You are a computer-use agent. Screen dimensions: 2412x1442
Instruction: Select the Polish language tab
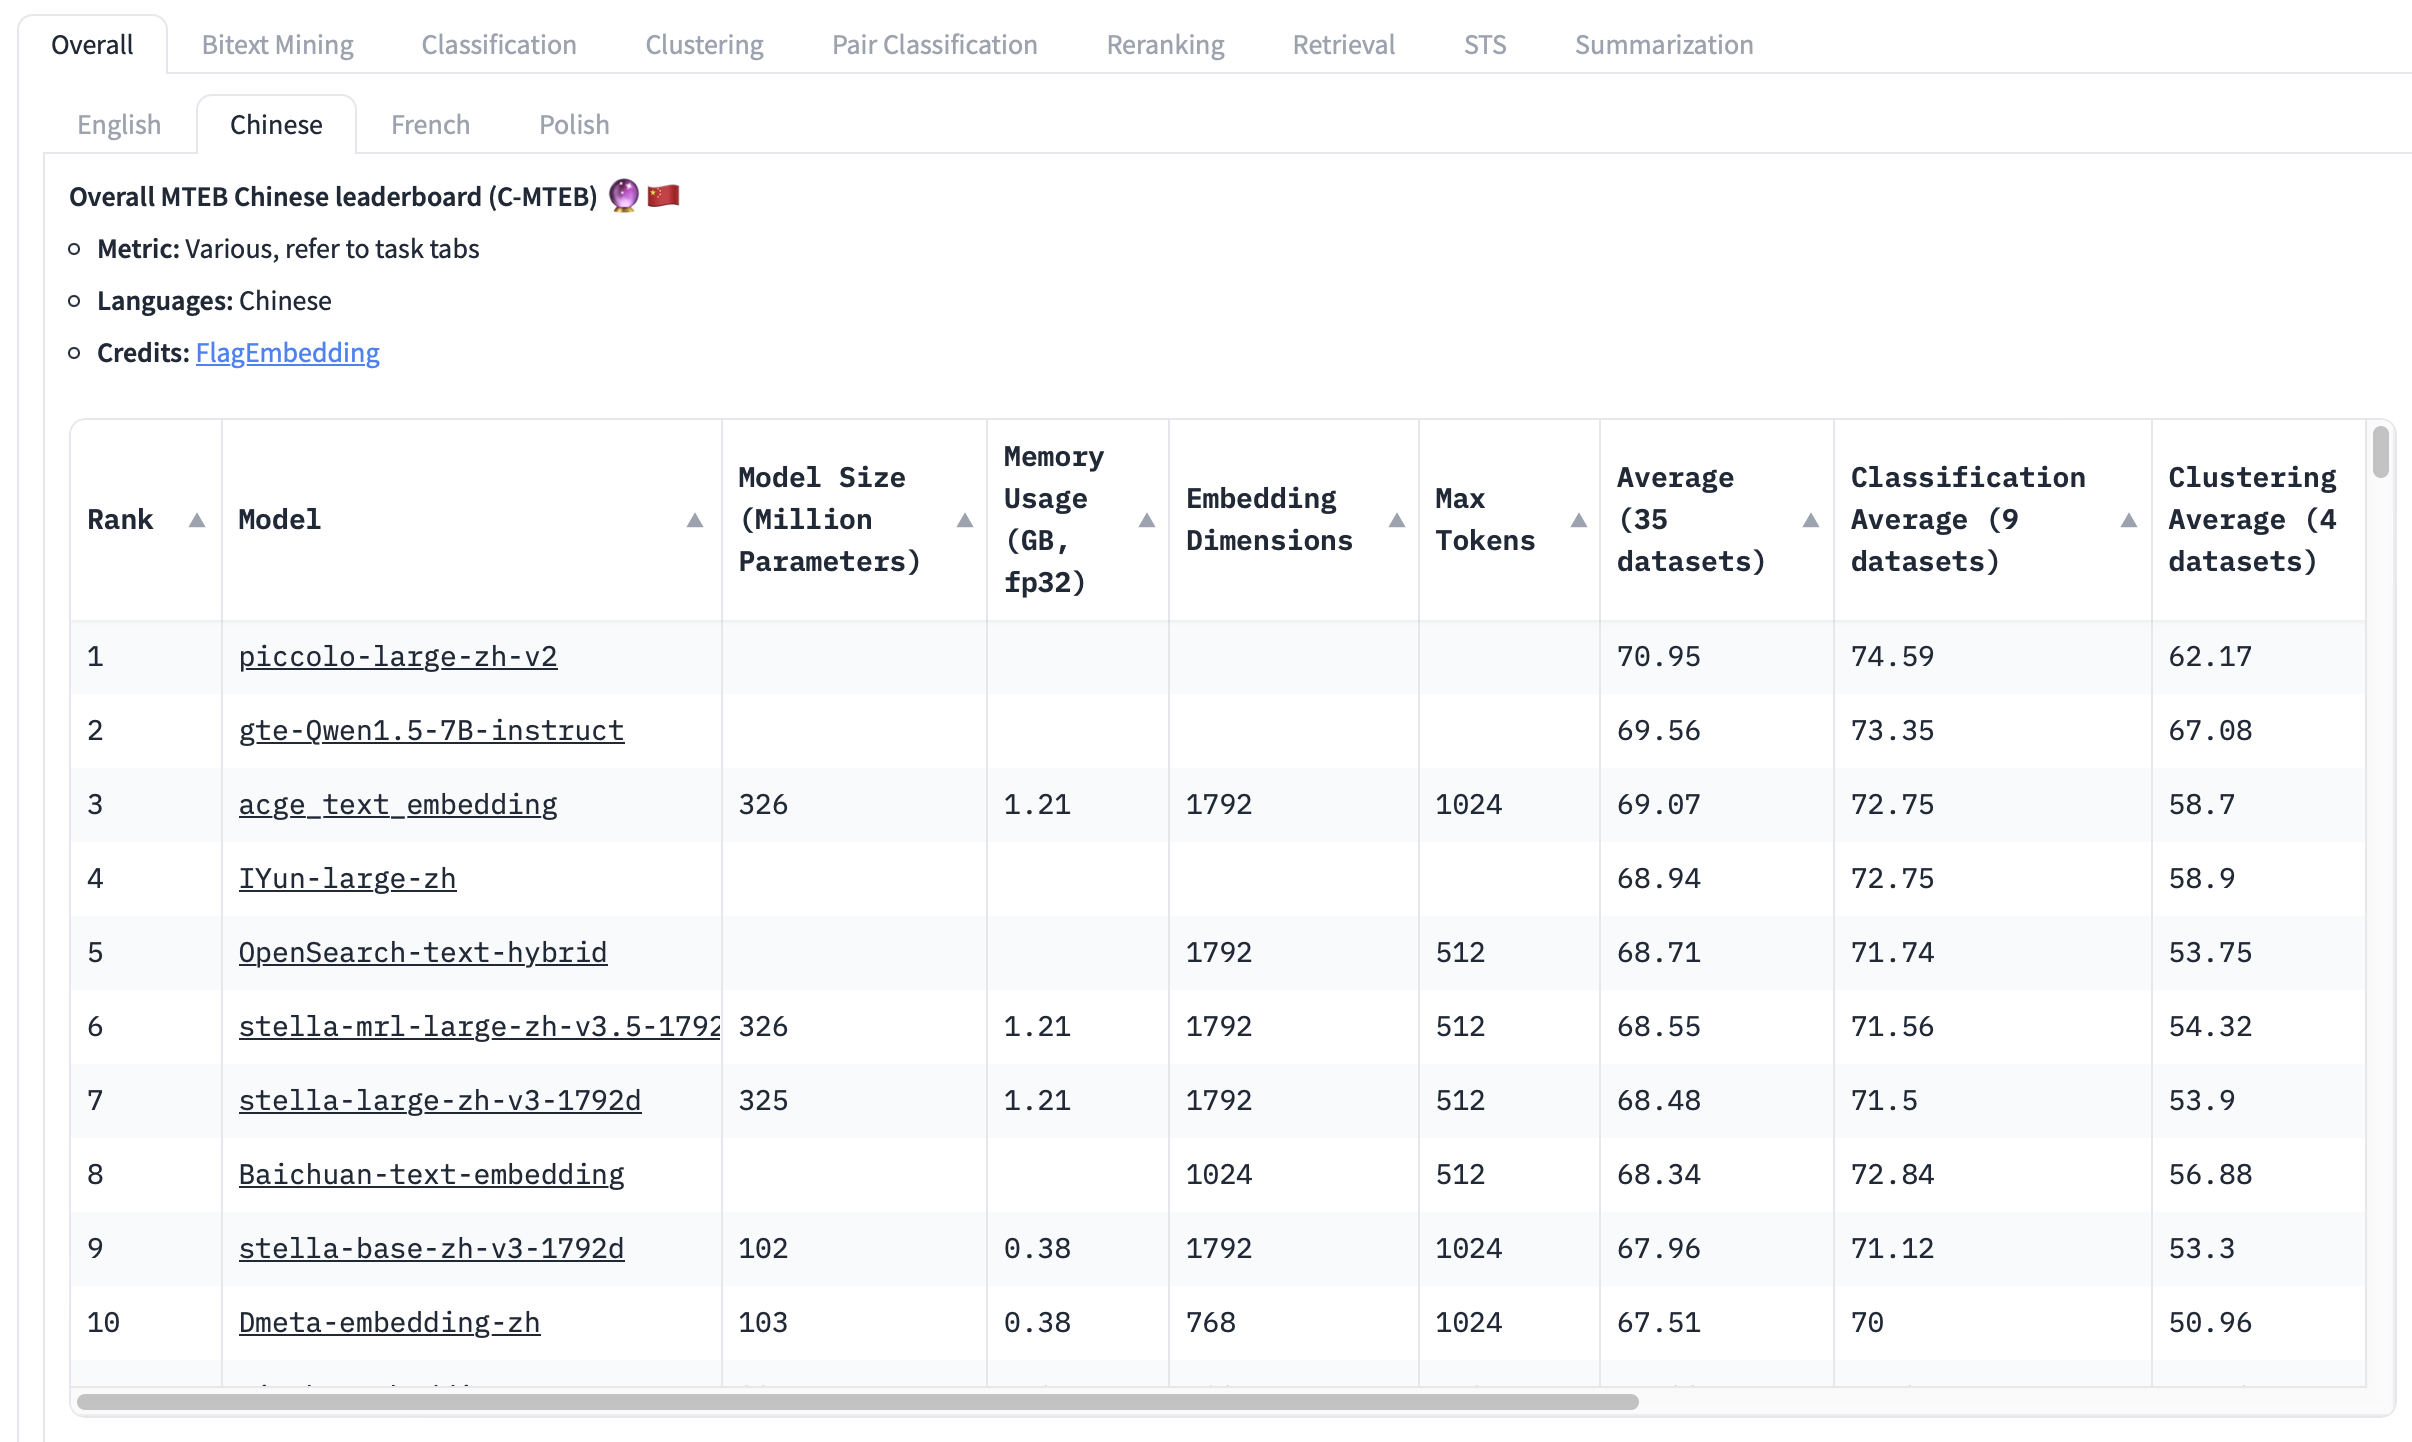pos(572,124)
